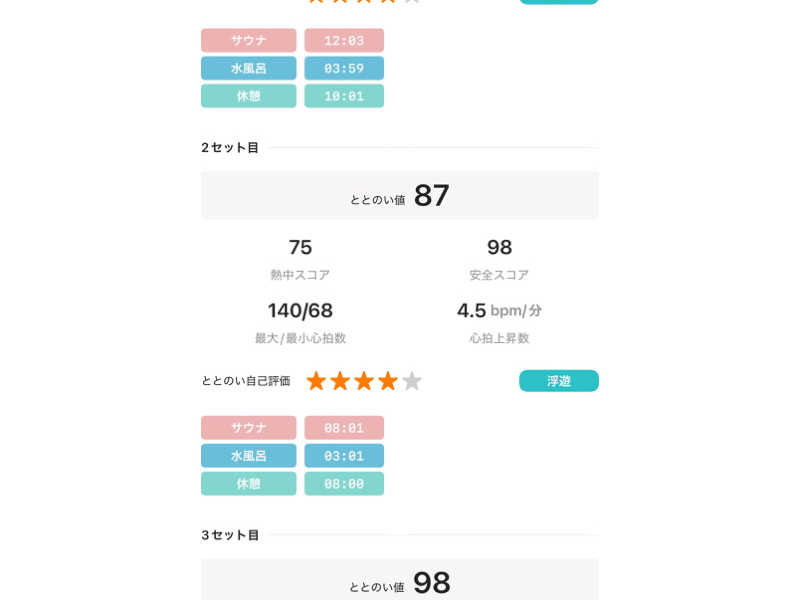Open the 3セット目 section header

point(230,535)
